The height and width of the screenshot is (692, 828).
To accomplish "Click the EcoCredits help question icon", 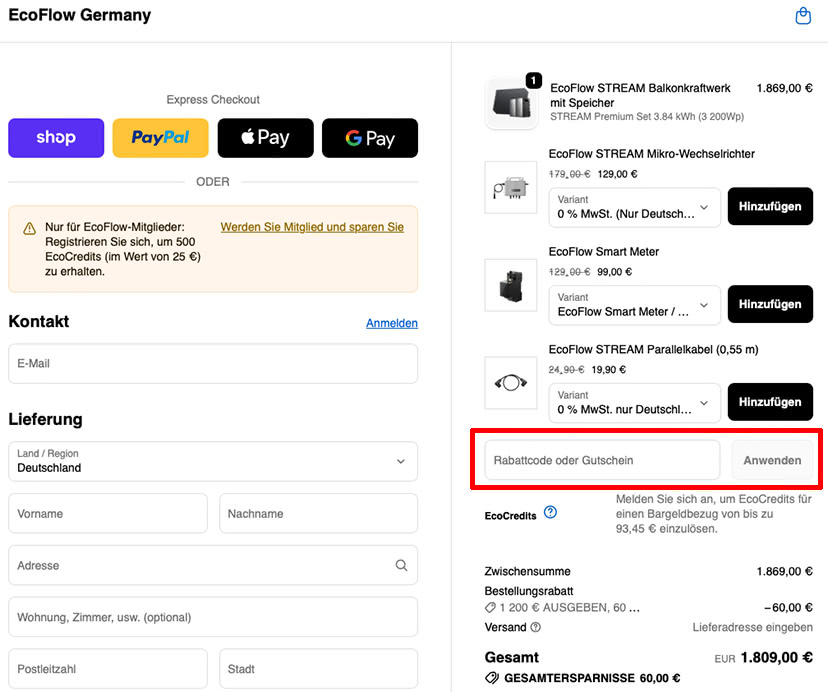I will [x=550, y=512].
